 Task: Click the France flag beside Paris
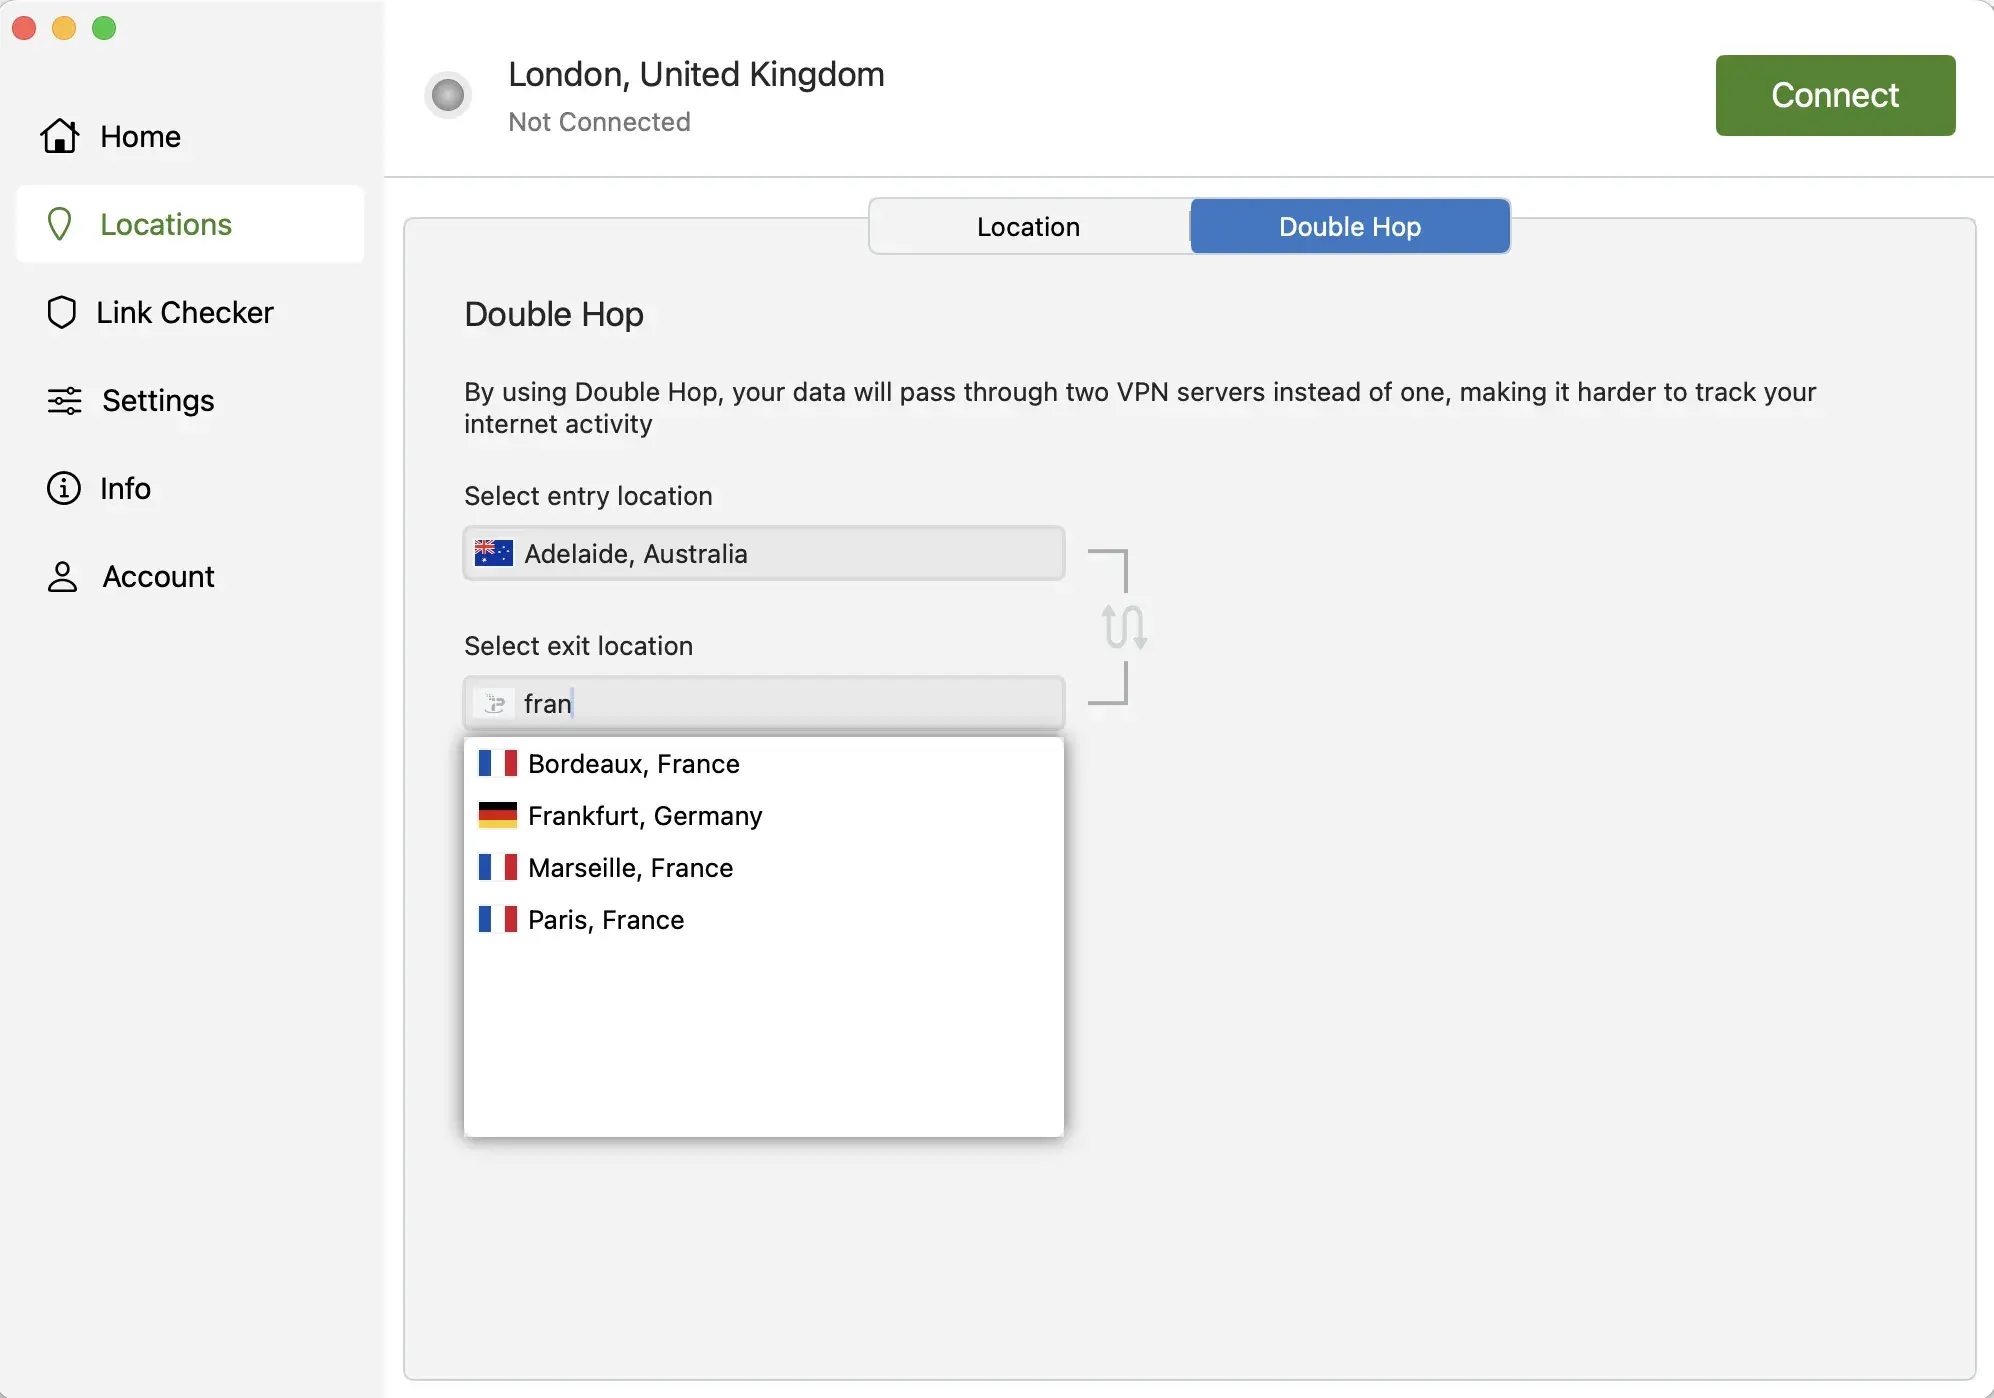tap(497, 920)
